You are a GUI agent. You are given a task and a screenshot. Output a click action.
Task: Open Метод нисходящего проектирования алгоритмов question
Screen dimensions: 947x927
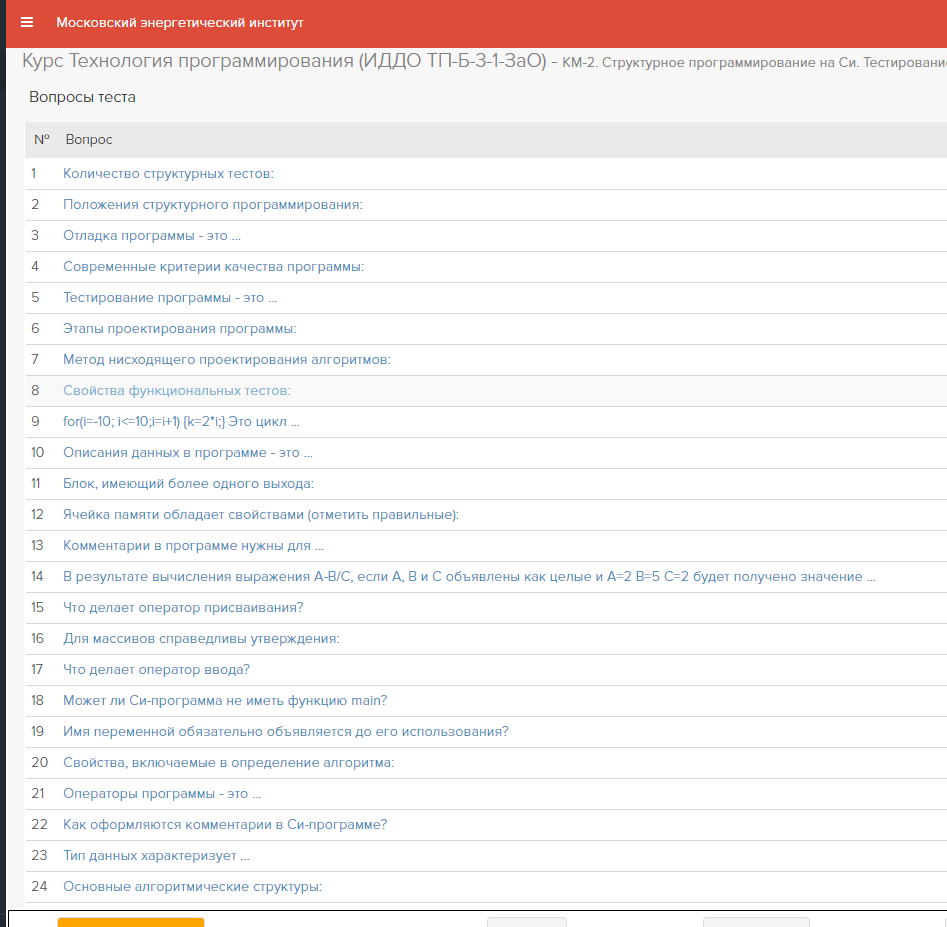coord(227,360)
